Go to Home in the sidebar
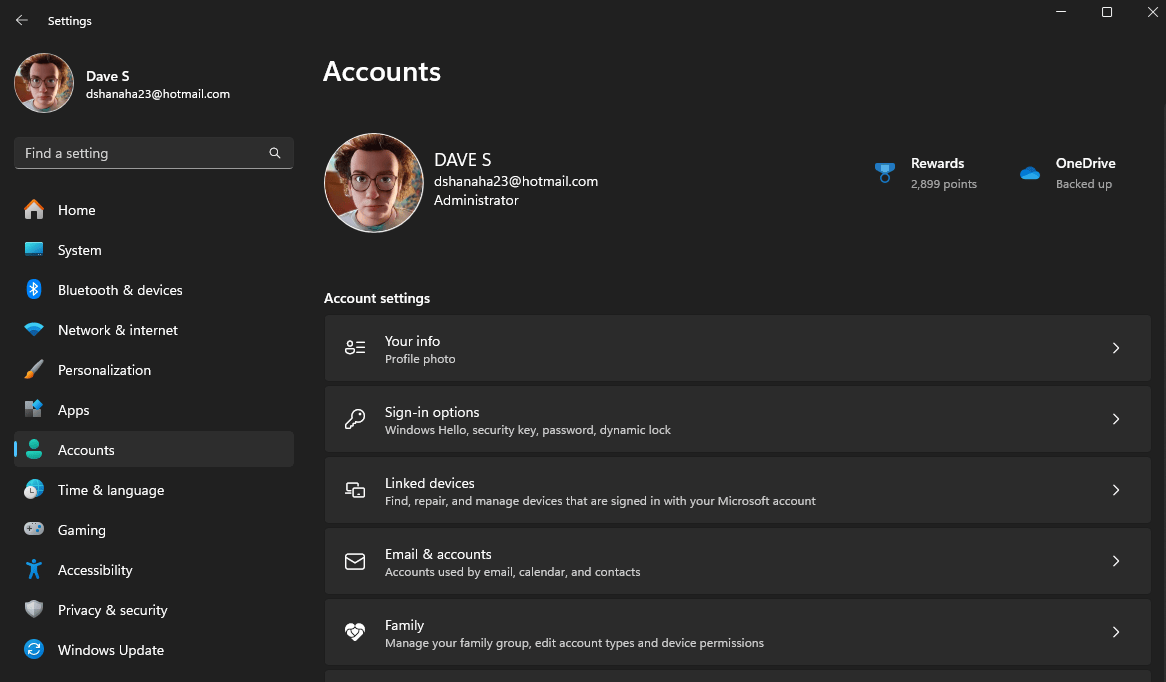 coord(77,210)
